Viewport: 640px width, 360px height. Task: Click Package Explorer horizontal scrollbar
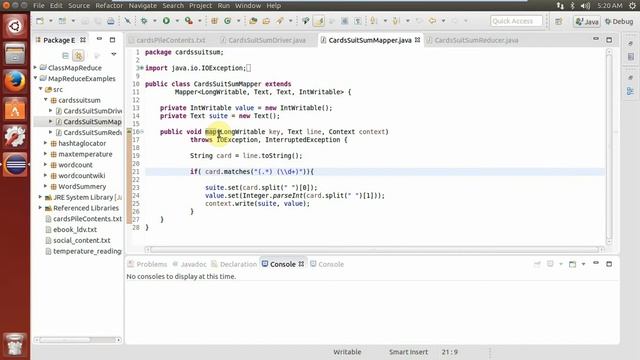[x=78, y=340]
